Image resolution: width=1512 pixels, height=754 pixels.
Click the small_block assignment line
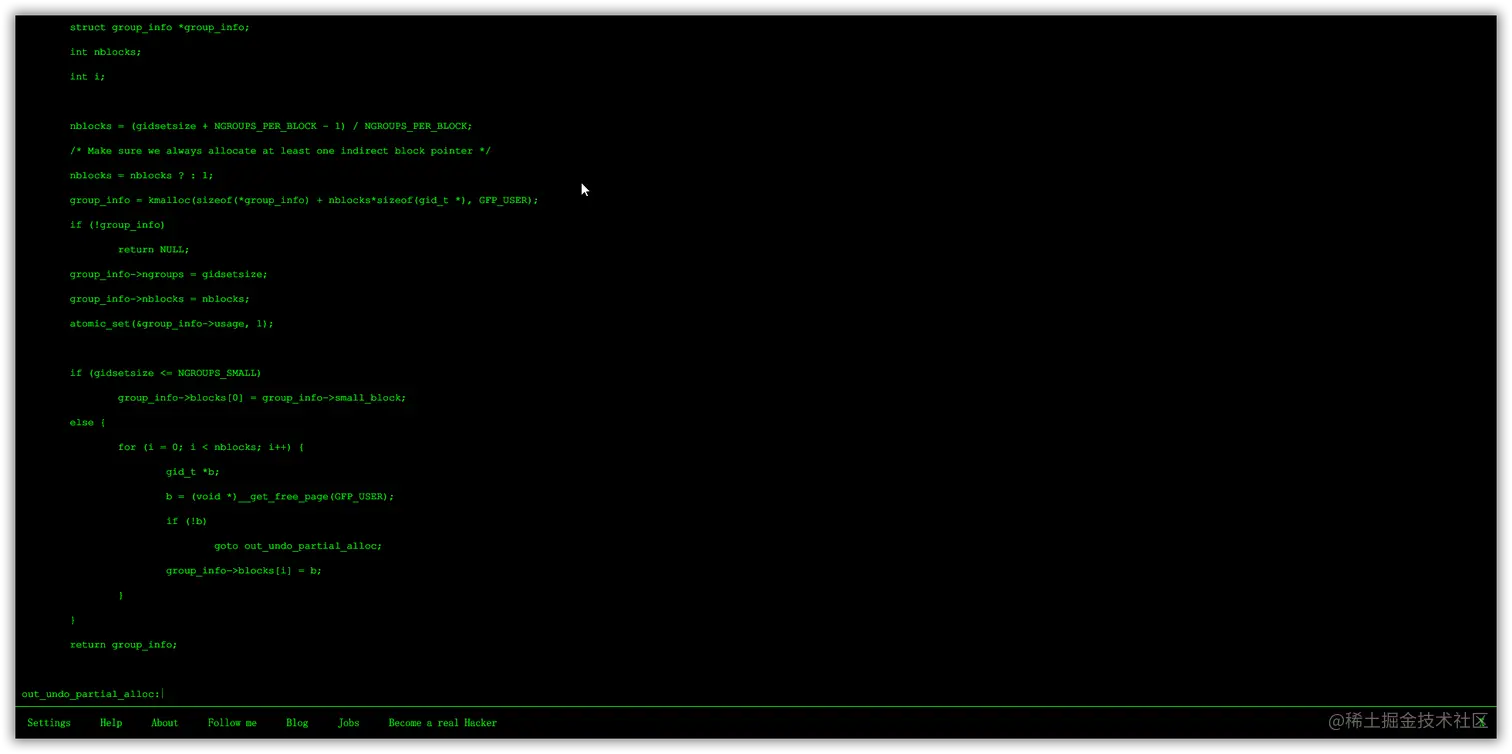[262, 398]
